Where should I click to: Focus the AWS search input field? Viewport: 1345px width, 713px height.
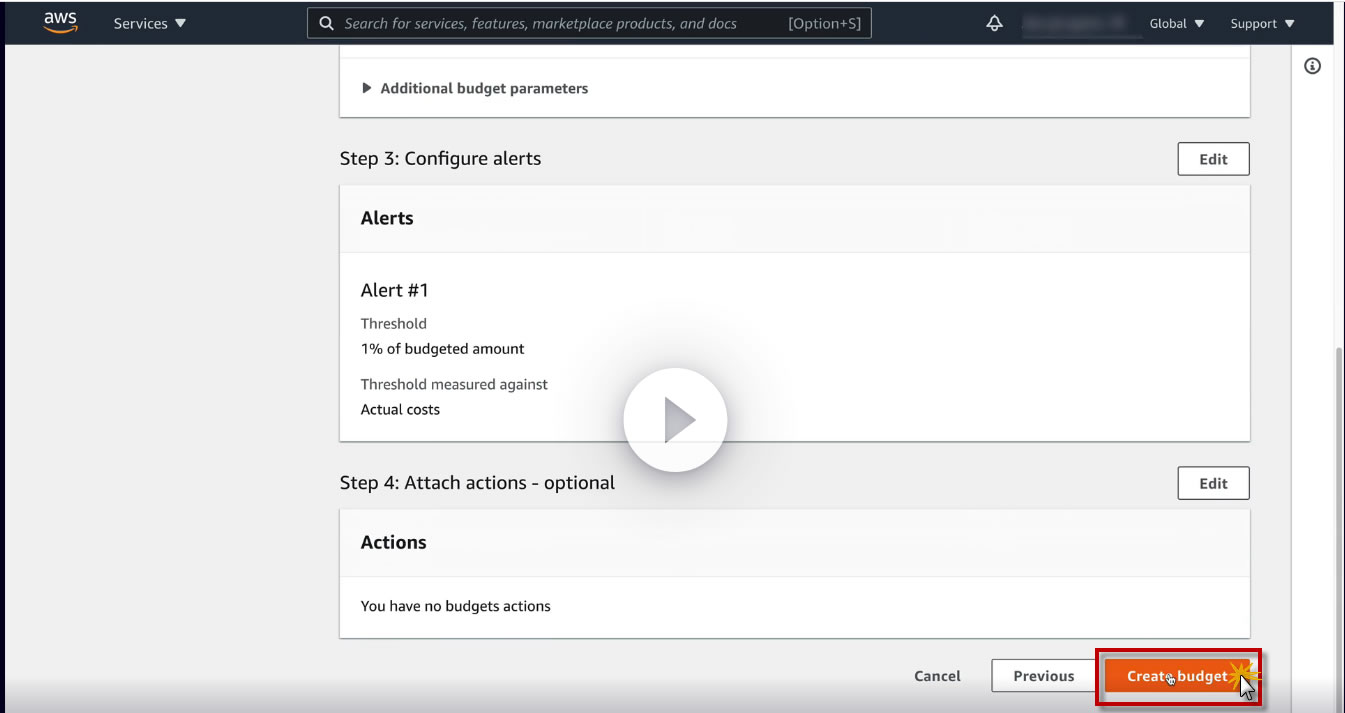(560, 23)
